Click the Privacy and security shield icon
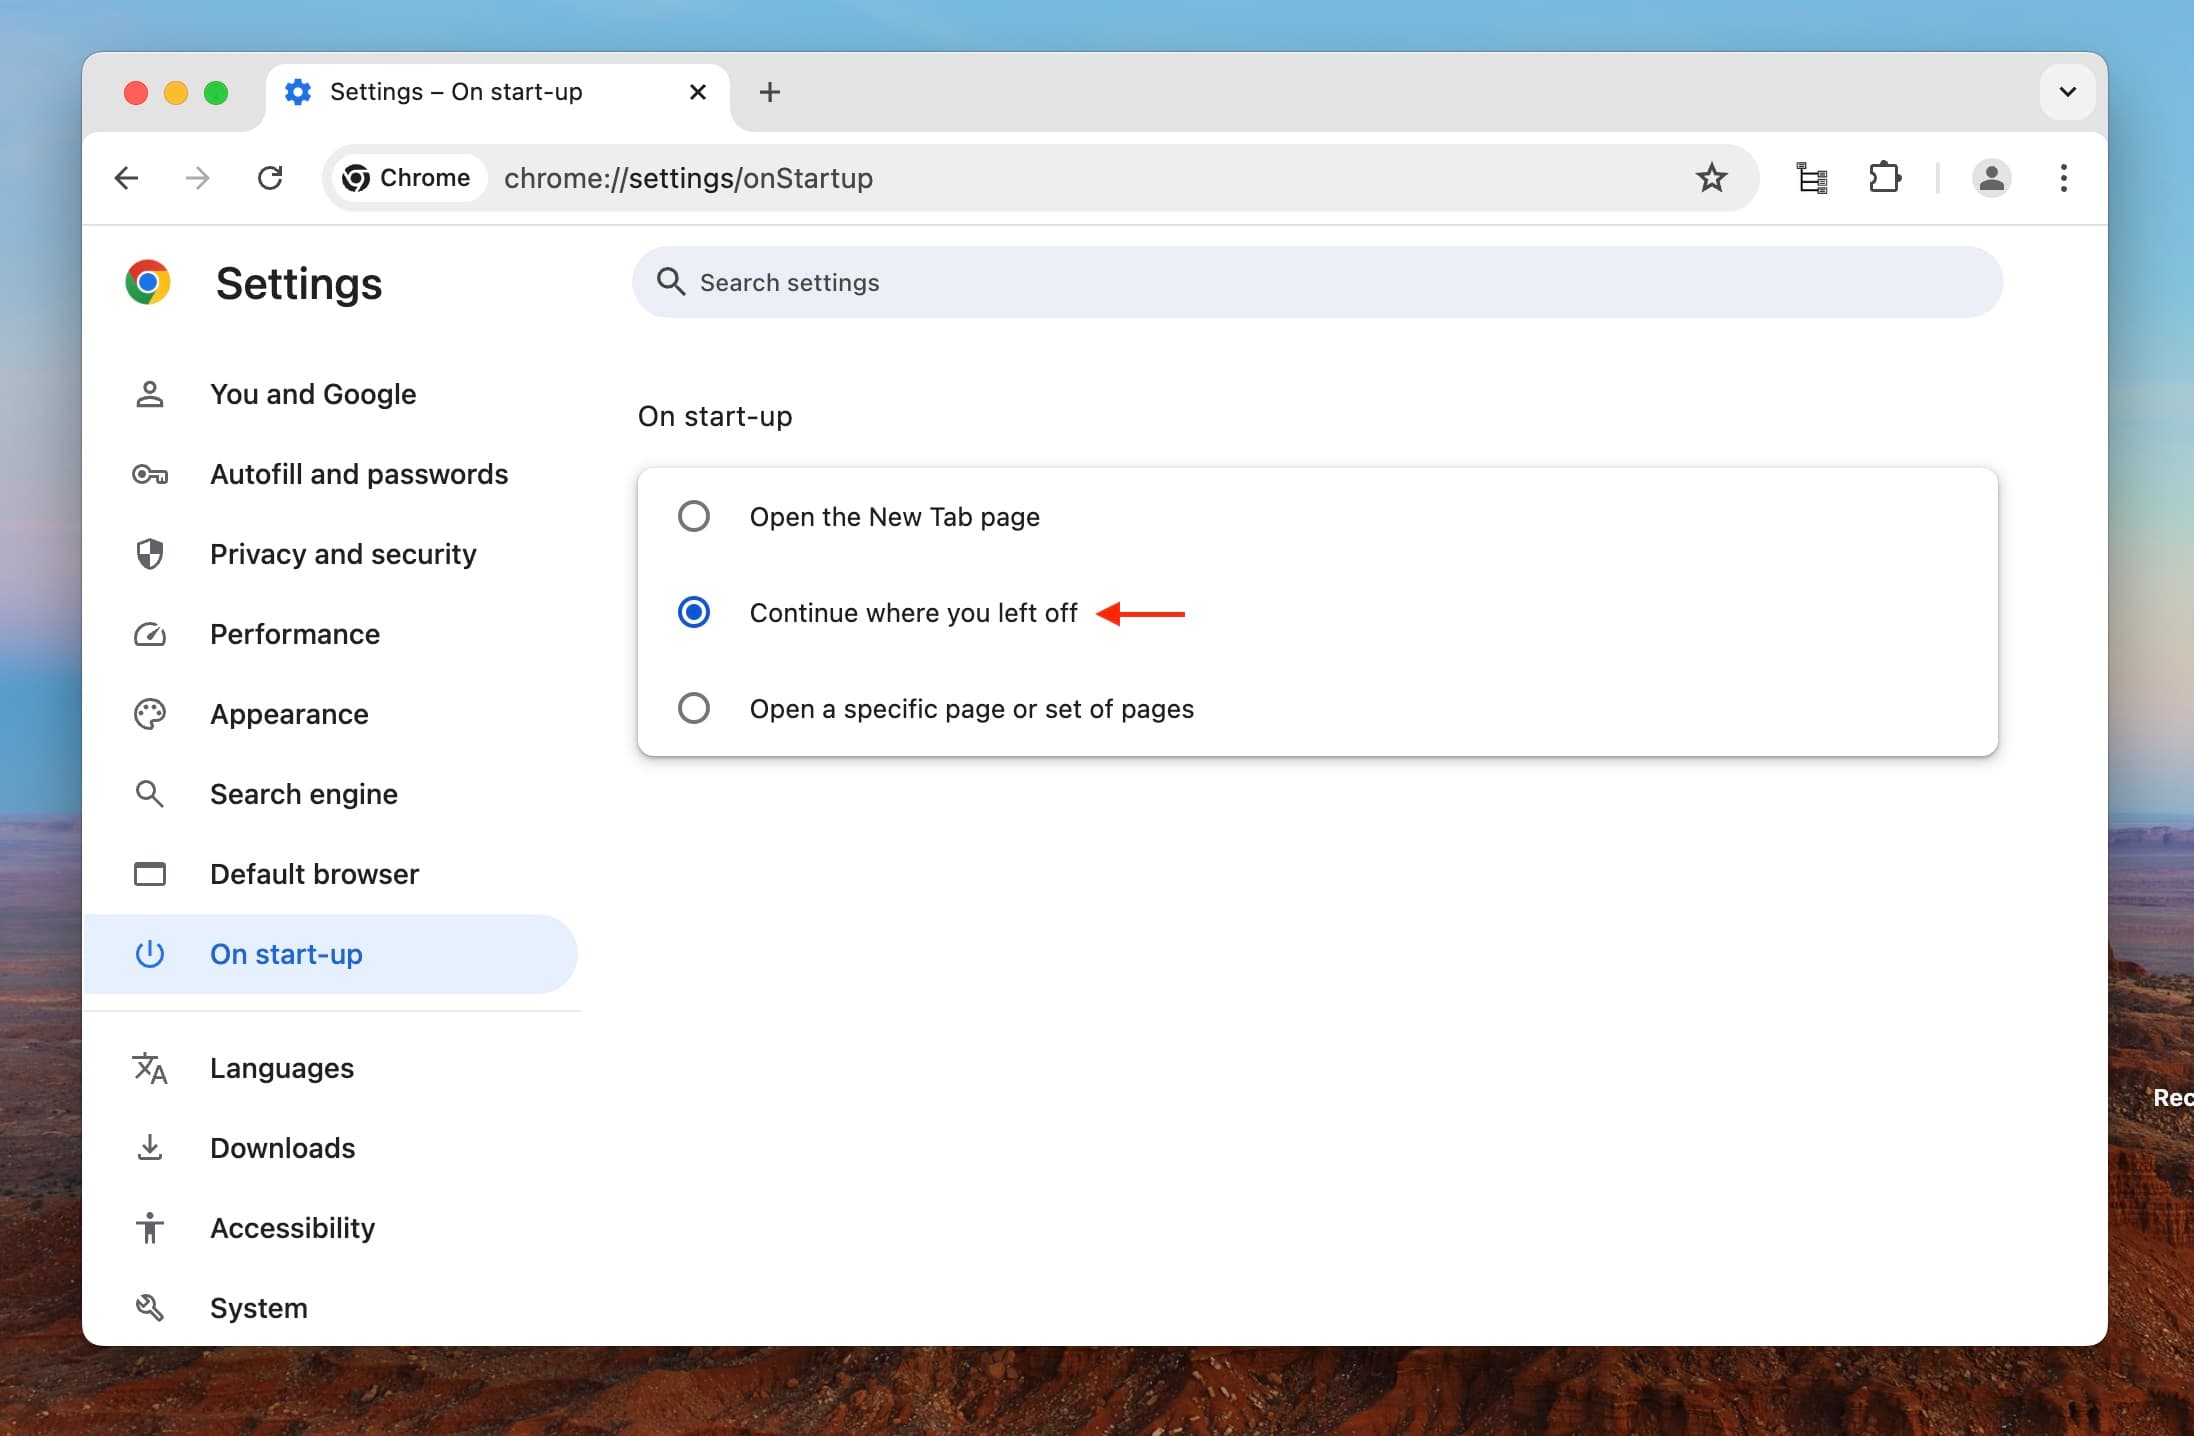2194x1436 pixels. point(149,554)
